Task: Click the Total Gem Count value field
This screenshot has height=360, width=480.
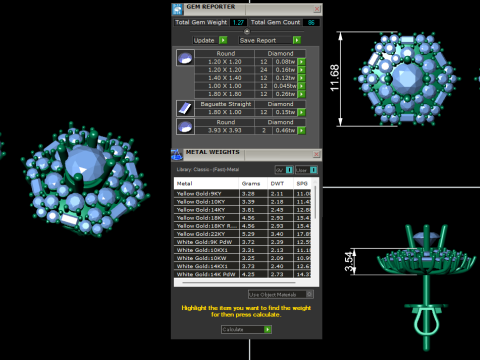Action: pyautogui.click(x=311, y=22)
